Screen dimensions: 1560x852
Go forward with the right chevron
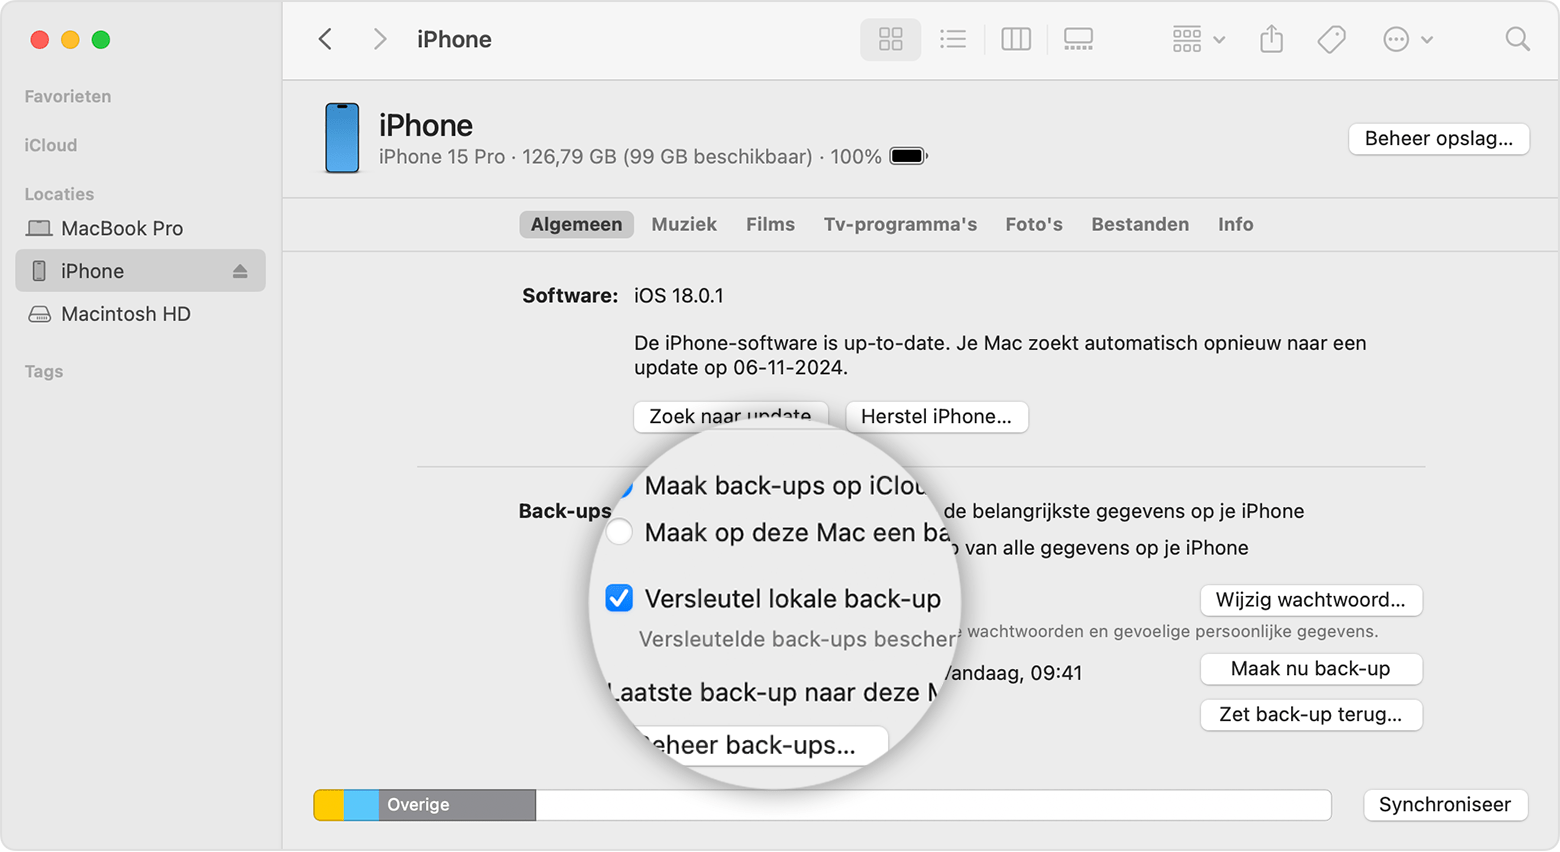pyautogui.click(x=380, y=39)
